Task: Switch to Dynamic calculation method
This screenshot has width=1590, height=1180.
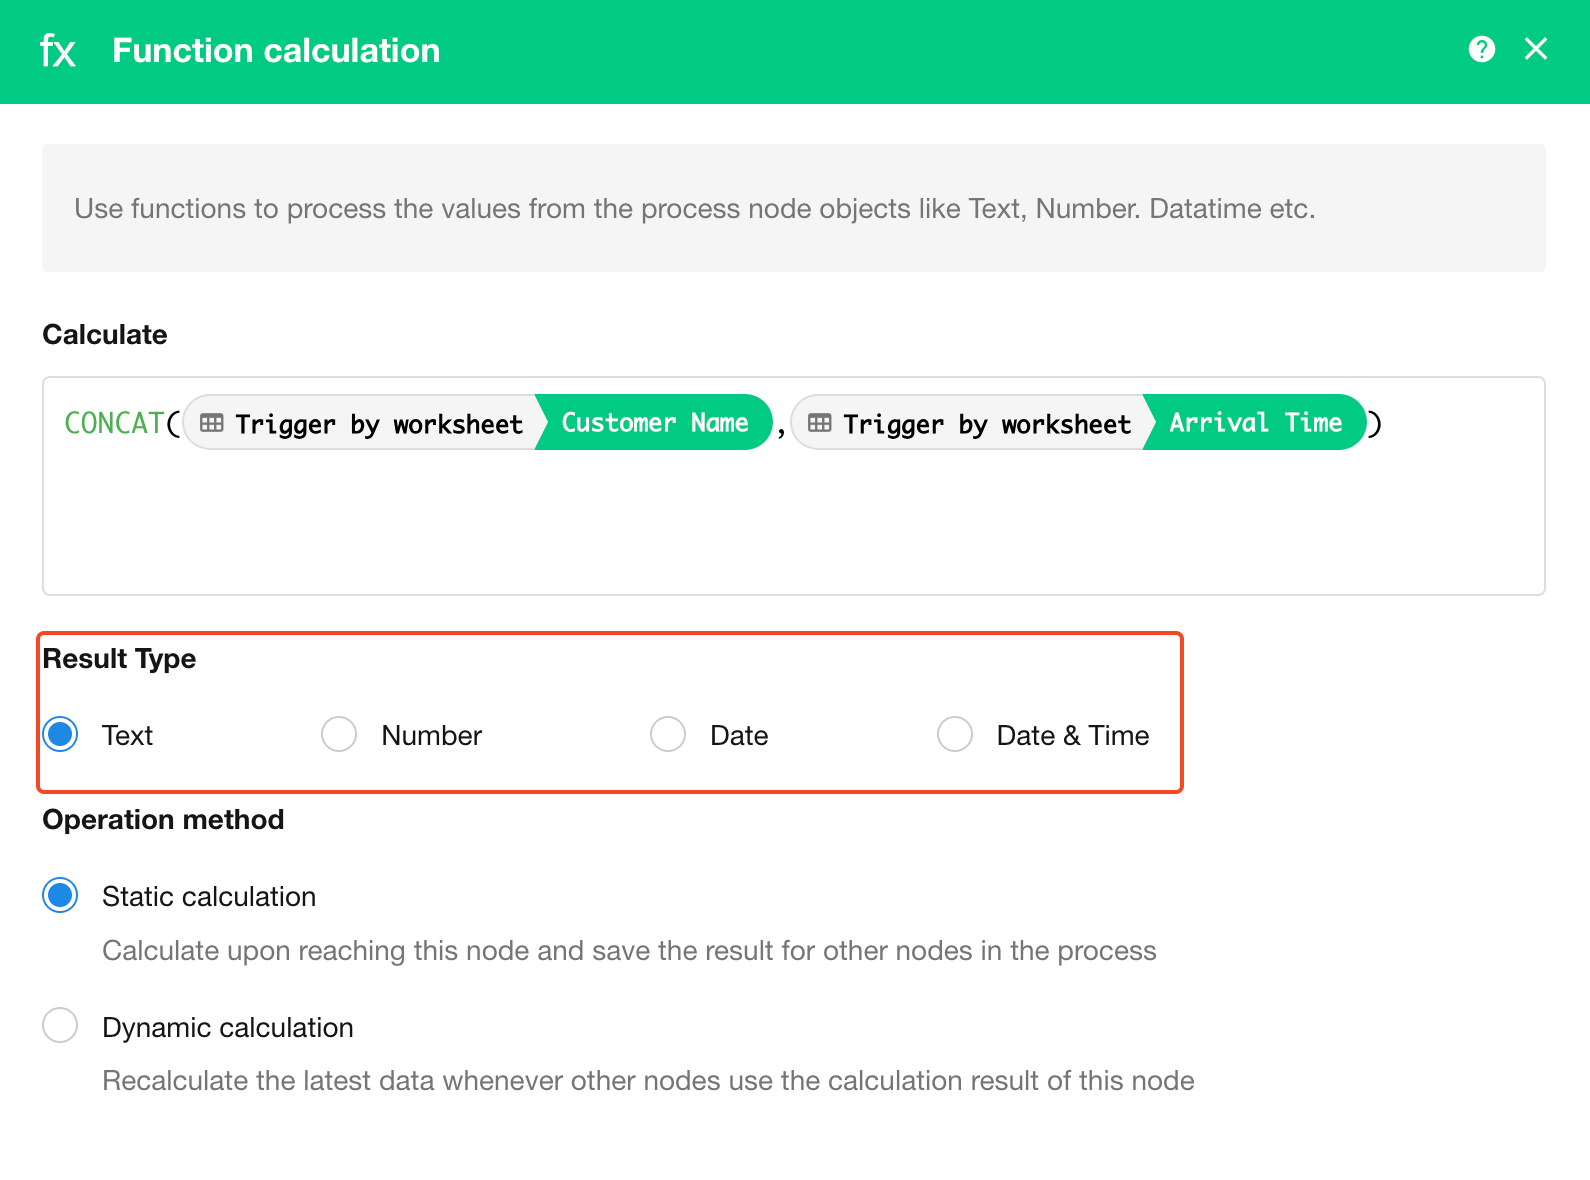Action: 61,1025
